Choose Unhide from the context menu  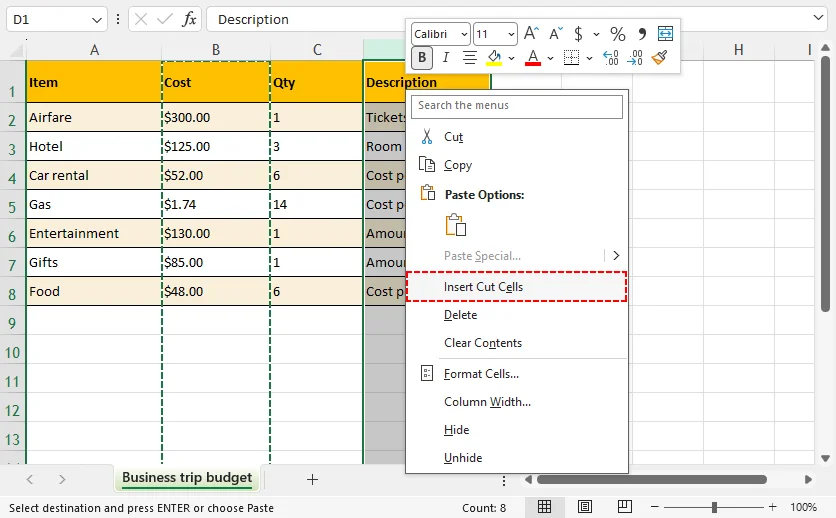[x=517, y=458]
